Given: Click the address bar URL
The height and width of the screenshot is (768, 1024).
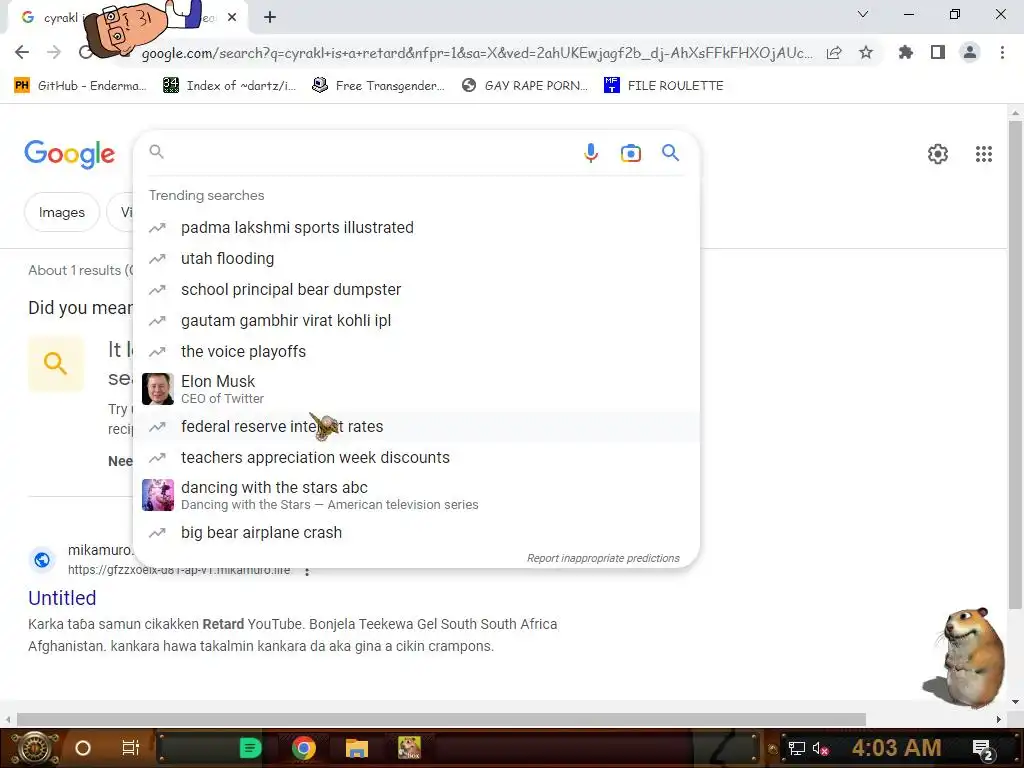Looking at the screenshot, I should [477, 53].
